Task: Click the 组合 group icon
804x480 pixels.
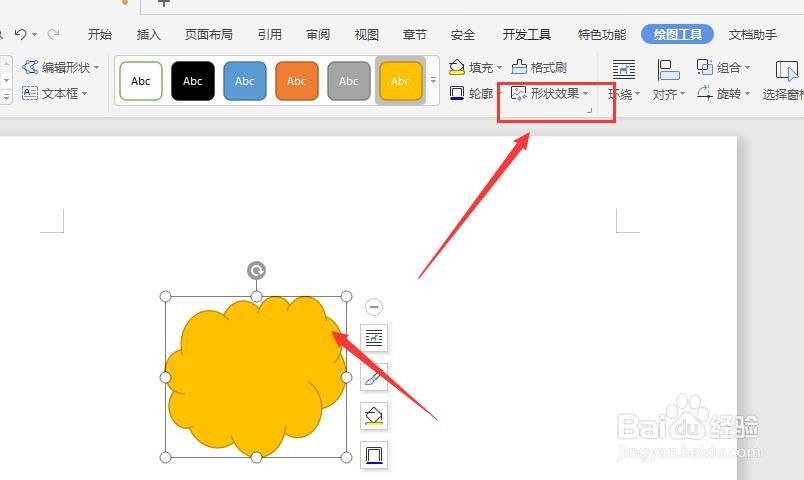Action: pos(705,67)
